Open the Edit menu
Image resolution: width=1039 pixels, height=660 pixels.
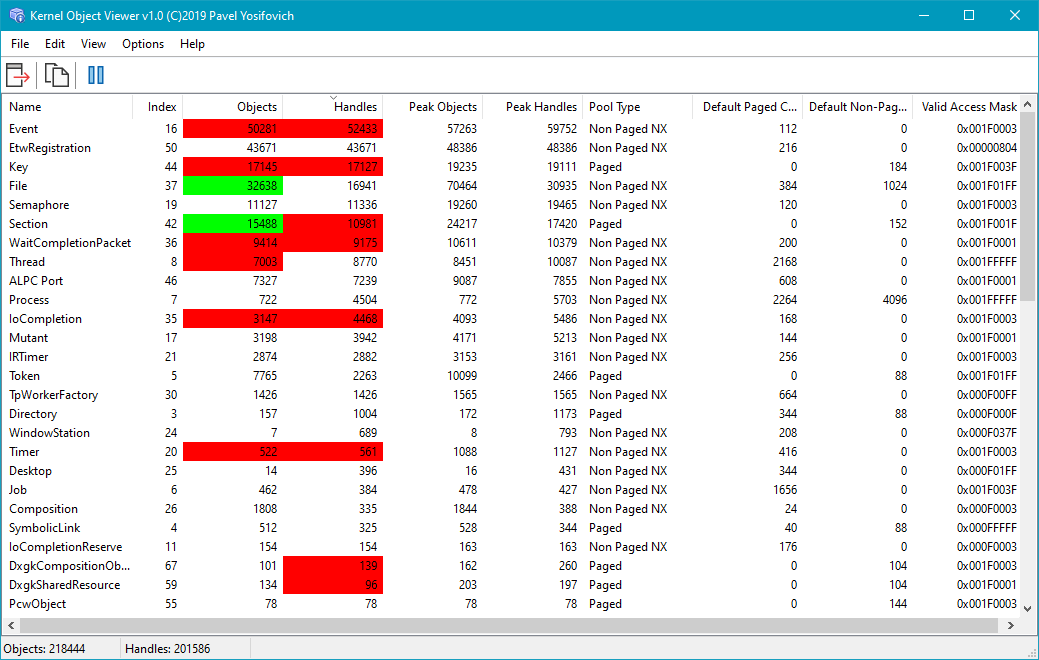[55, 44]
